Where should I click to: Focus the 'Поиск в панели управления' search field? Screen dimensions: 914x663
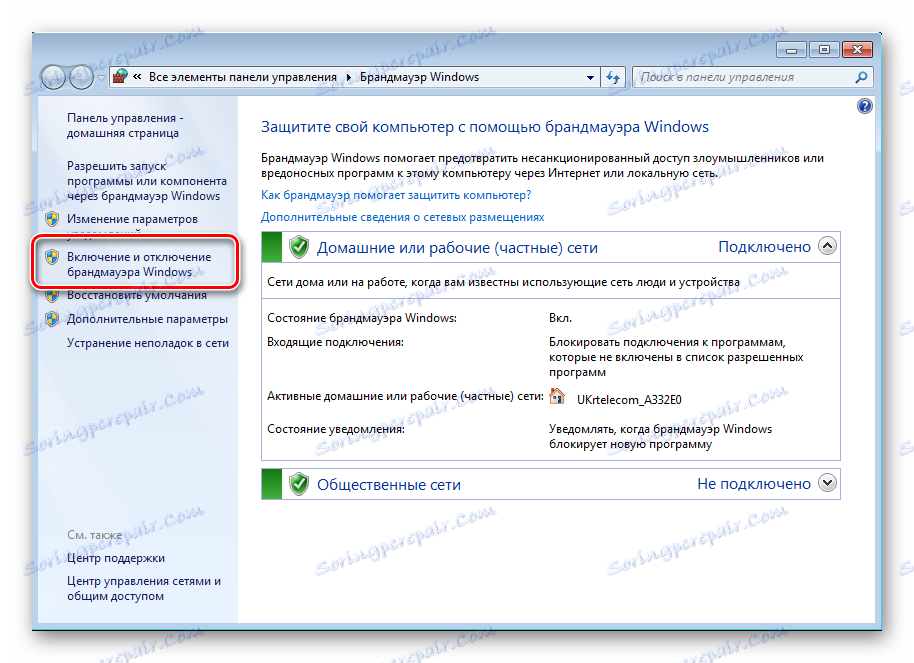(x=753, y=77)
